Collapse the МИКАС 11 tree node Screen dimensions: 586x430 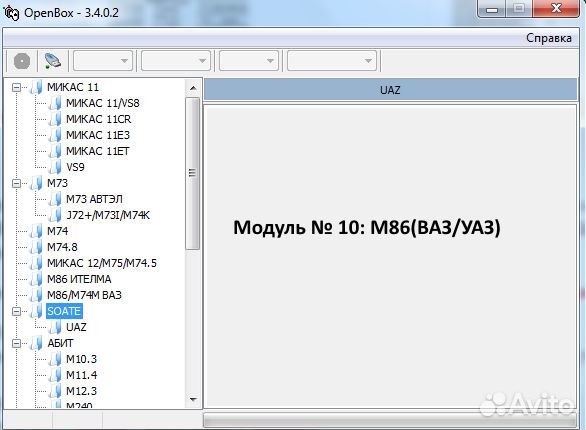coord(16,87)
